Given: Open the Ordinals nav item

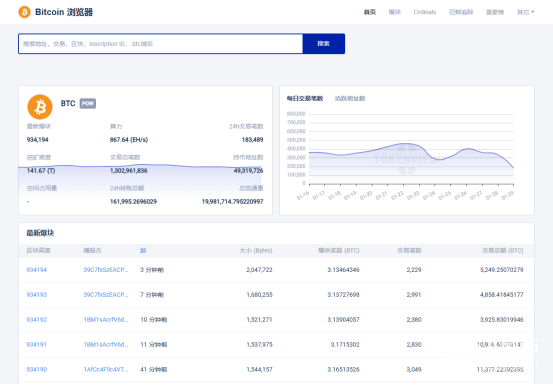Looking at the screenshot, I should point(425,12).
